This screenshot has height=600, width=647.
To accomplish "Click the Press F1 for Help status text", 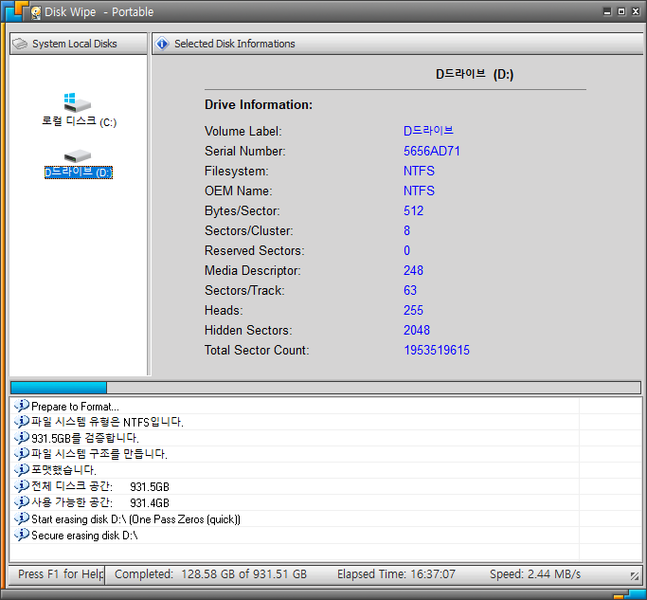I will coord(60,574).
